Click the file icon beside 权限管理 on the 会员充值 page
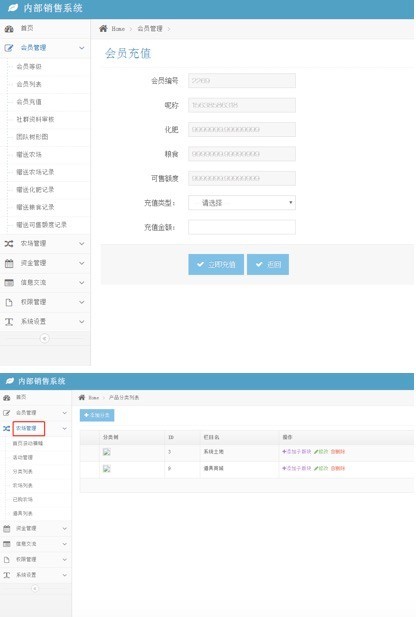The width and height of the screenshot is (416, 617). [x=9, y=302]
